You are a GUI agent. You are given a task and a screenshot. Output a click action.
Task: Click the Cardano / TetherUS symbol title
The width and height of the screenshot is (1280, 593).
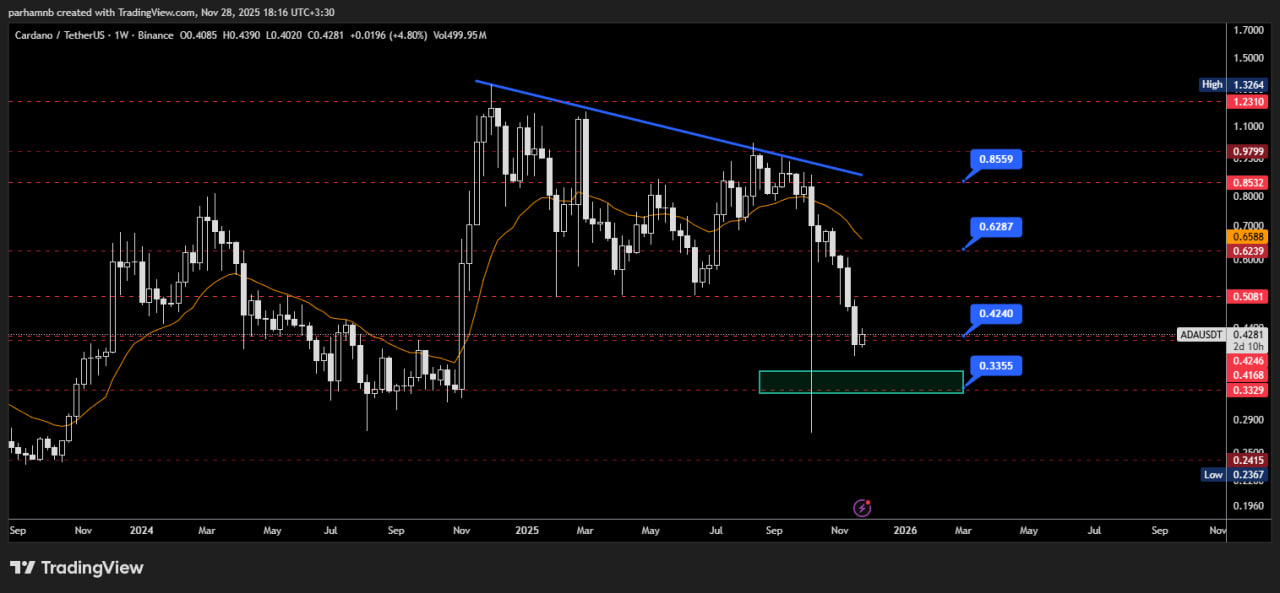click(57, 35)
